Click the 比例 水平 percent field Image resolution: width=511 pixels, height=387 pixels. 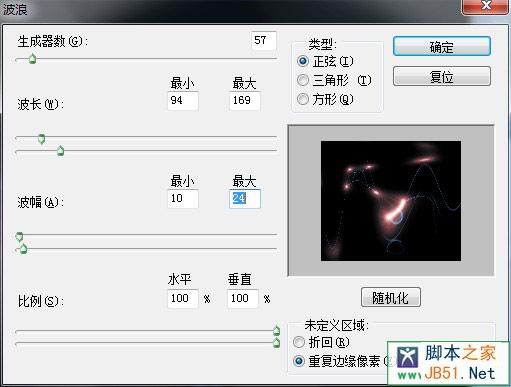click(x=183, y=298)
